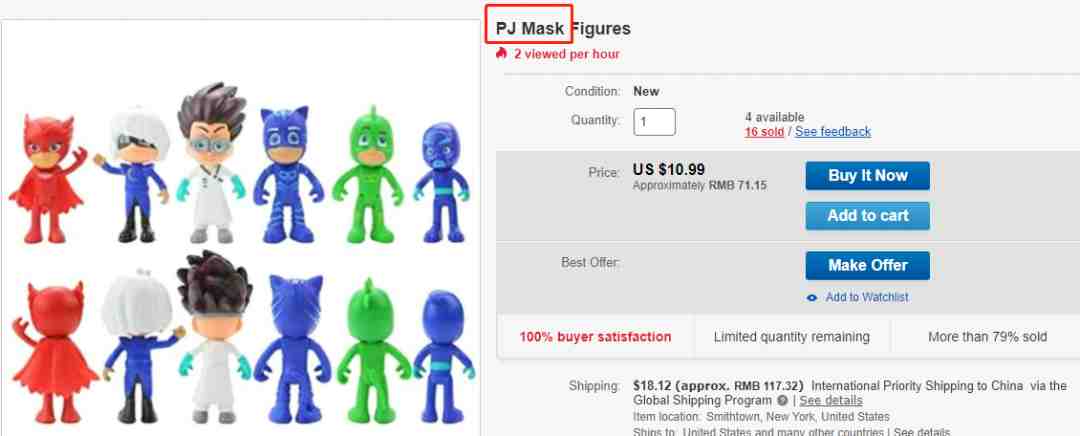Click the 100% buyer satisfaction label
Image resolution: width=1080 pixels, height=436 pixels.
click(x=595, y=337)
